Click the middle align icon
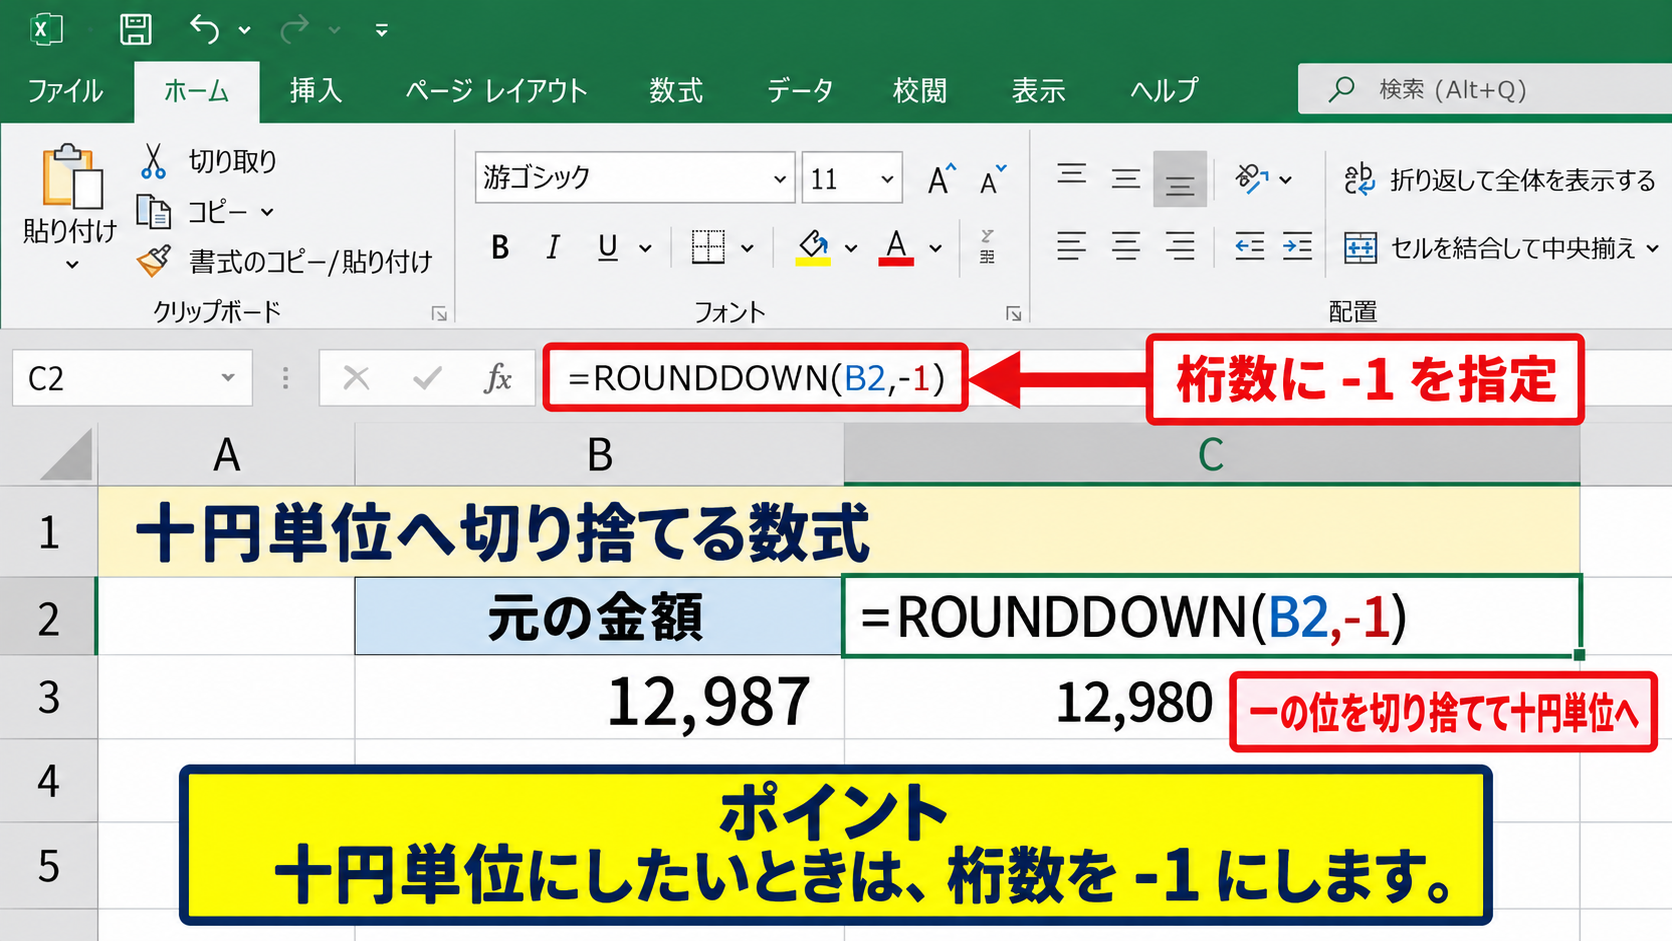This screenshot has height=941, width=1672. coord(1126,178)
